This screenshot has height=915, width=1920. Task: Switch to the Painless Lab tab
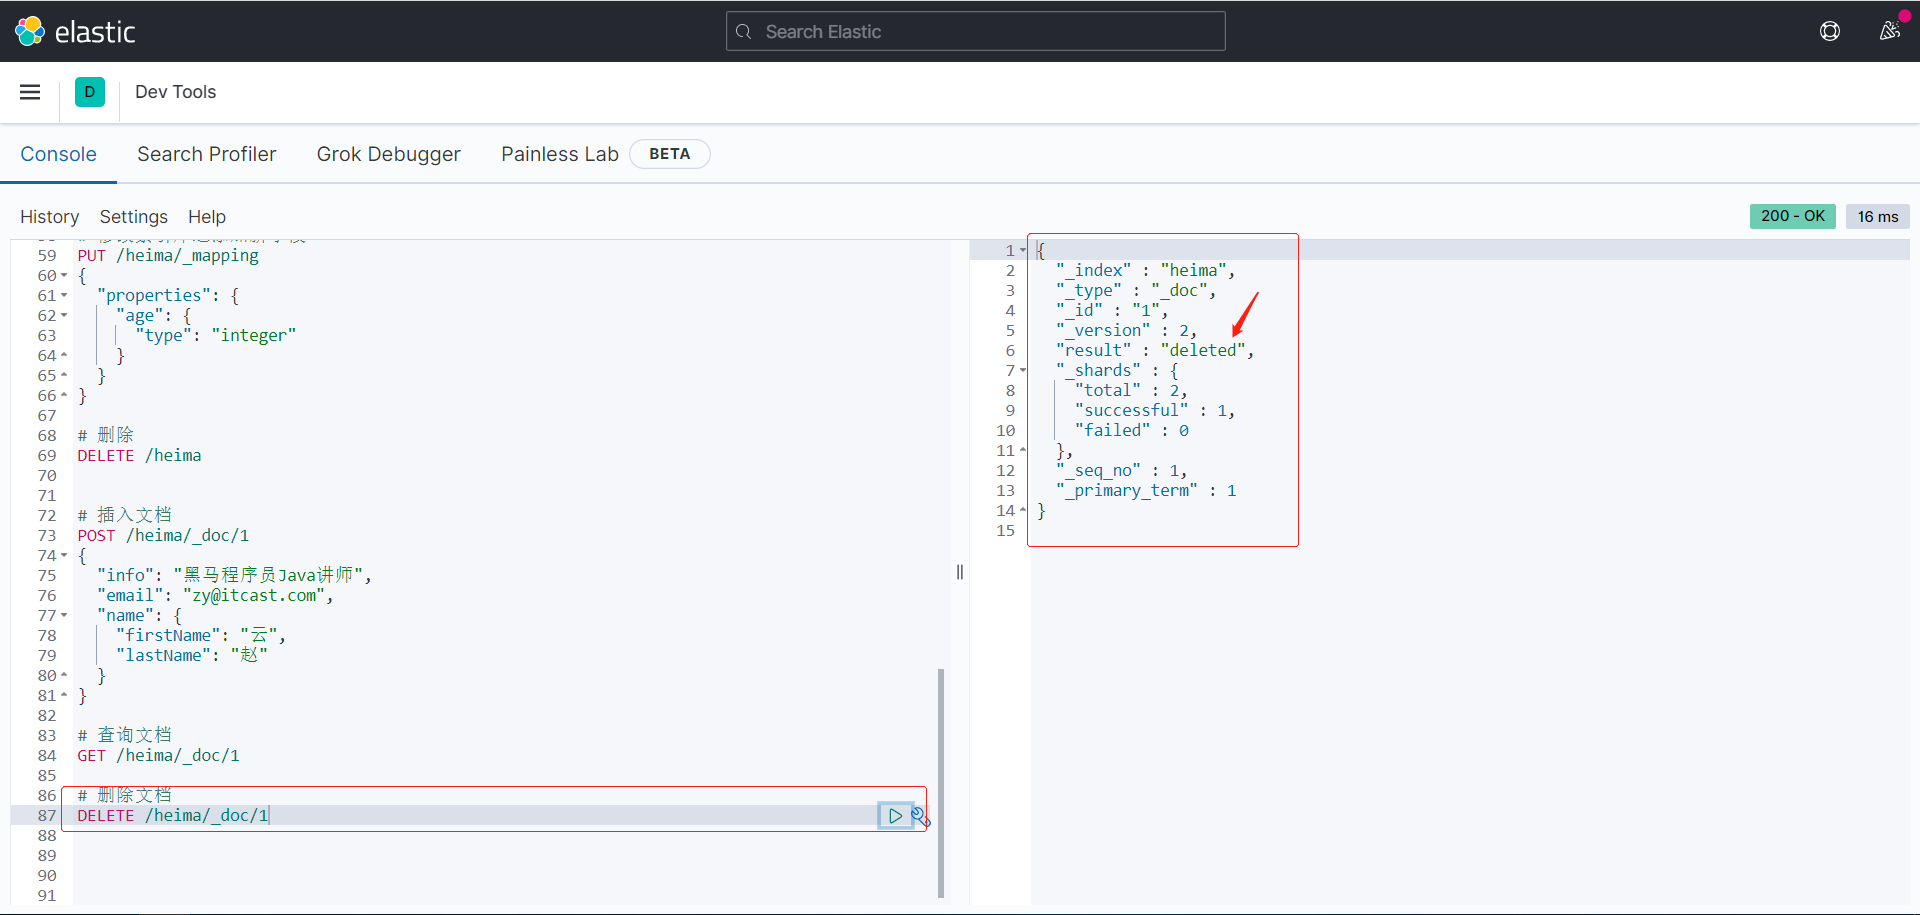[560, 154]
